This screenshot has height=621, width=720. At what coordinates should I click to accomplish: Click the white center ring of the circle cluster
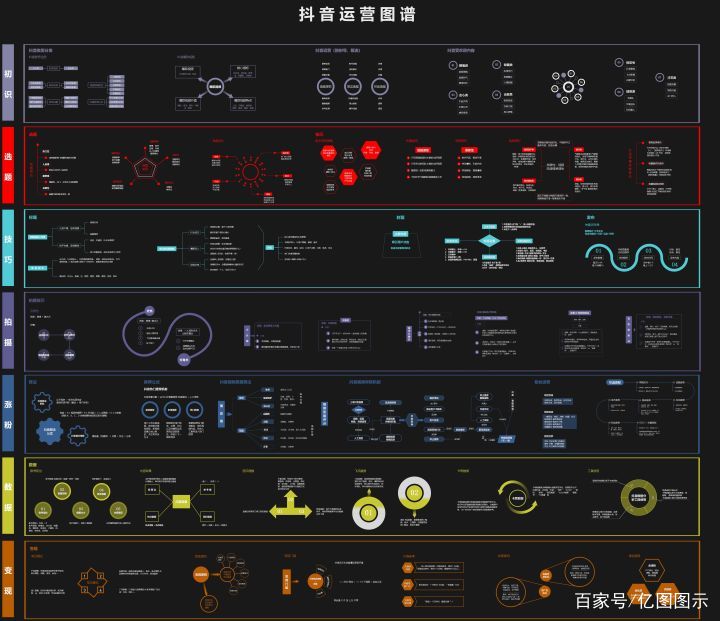click(x=568, y=87)
